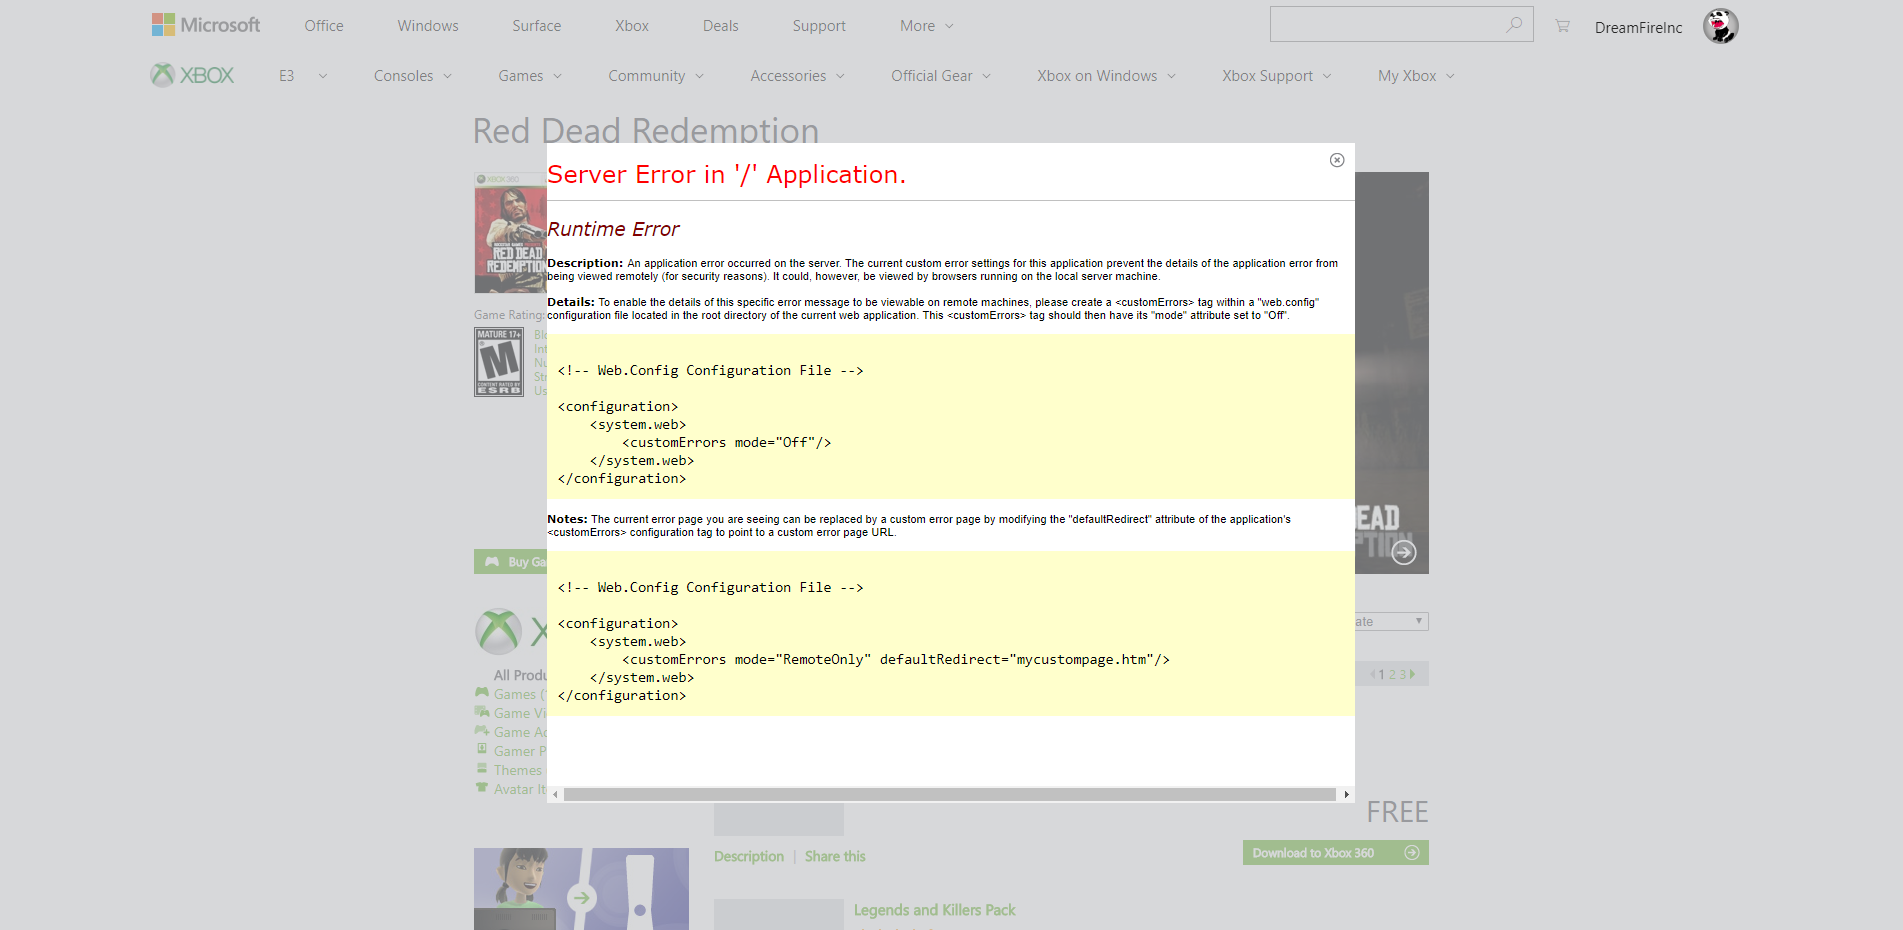1903x930 pixels.
Task: Click the FREE price label
Action: coord(1397,812)
